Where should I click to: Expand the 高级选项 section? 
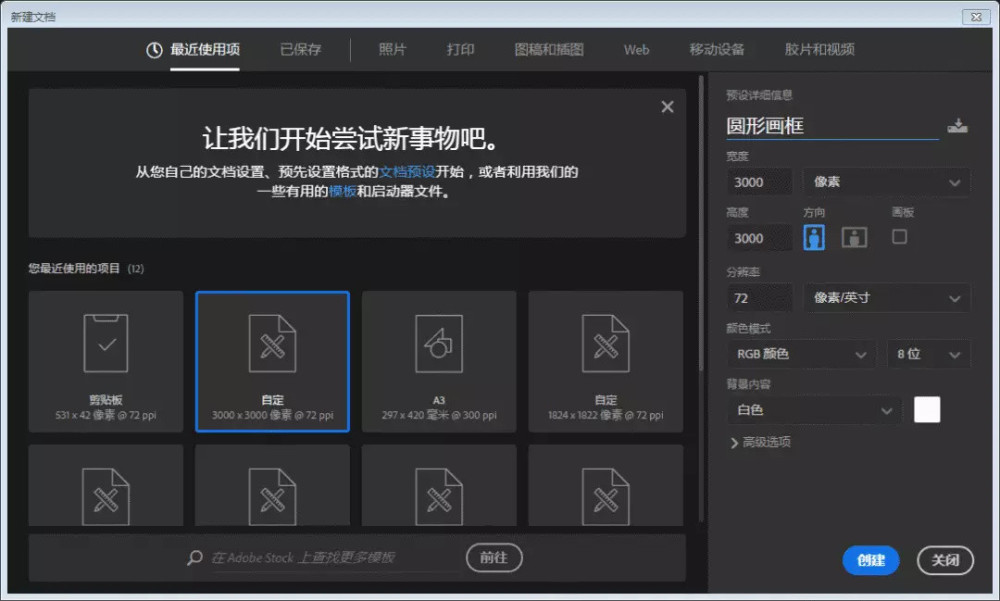764,442
